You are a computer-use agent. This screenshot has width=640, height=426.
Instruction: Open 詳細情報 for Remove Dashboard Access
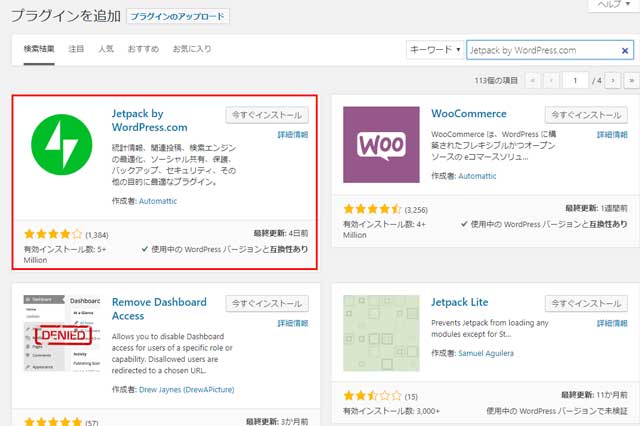click(293, 323)
